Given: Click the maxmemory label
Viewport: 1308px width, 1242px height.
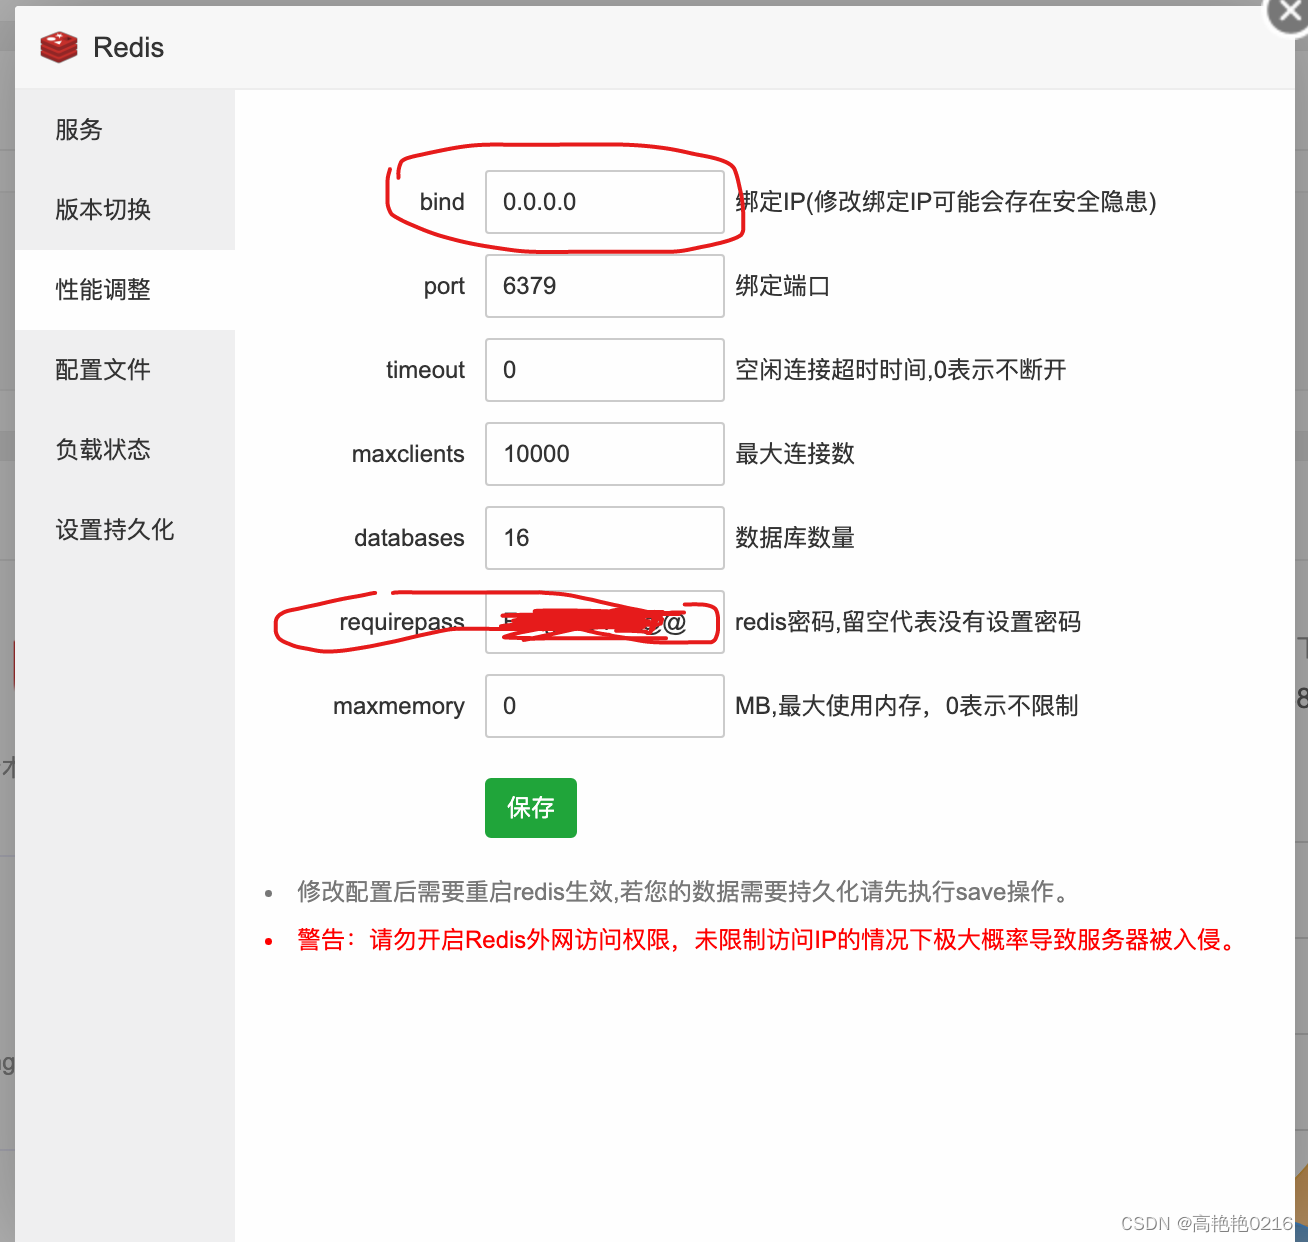Looking at the screenshot, I should coord(399,706).
